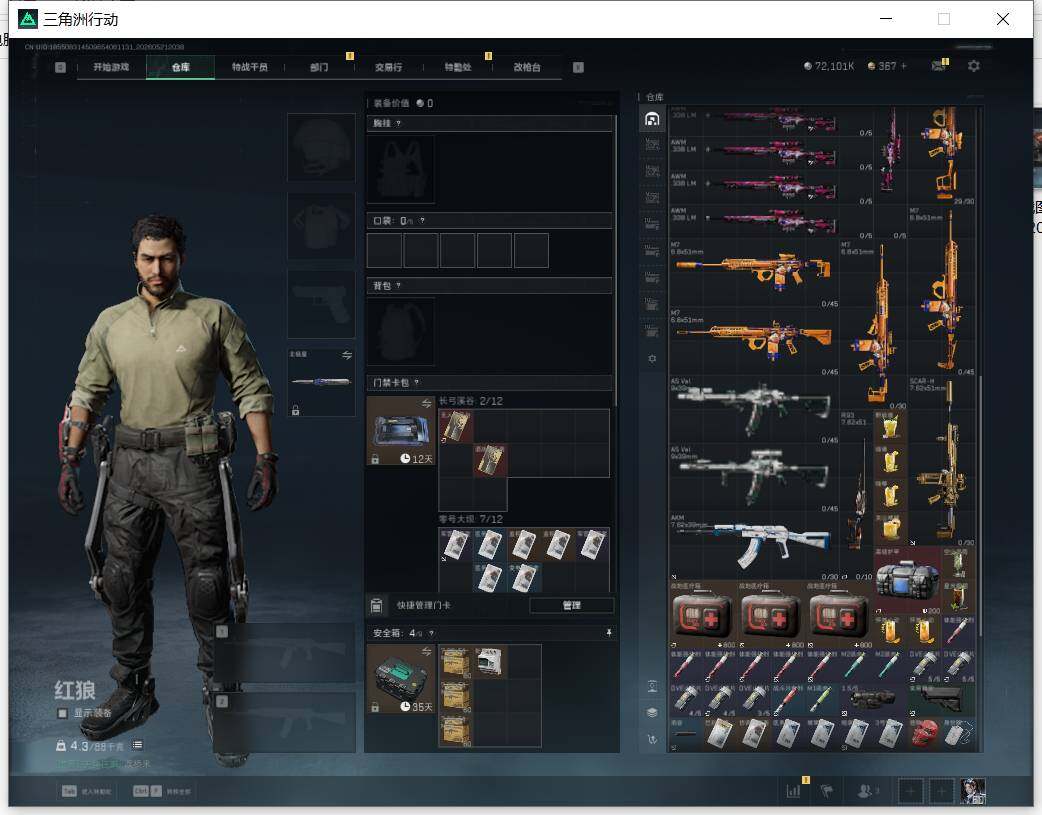The height and width of the screenshot is (815, 1042).
Task: Open stash sidebar gear settings
Action: [x=652, y=358]
